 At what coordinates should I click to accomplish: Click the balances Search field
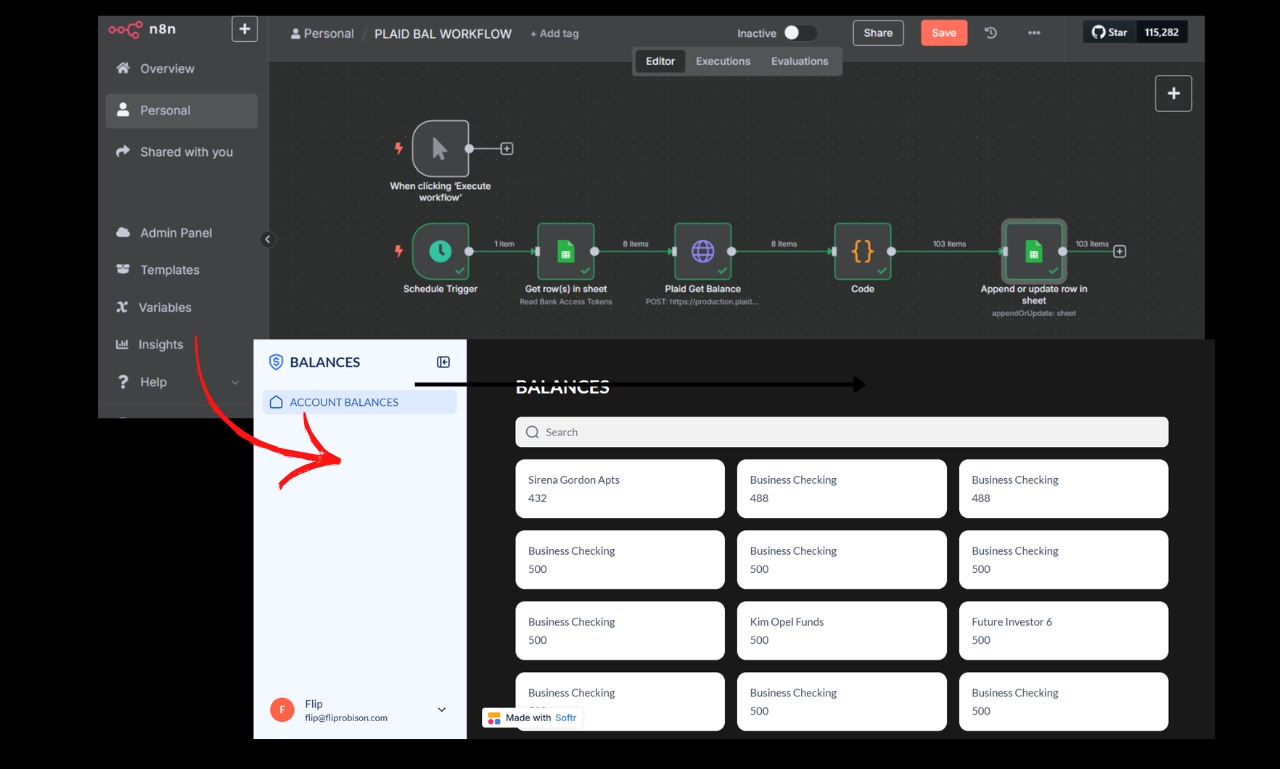coord(841,432)
